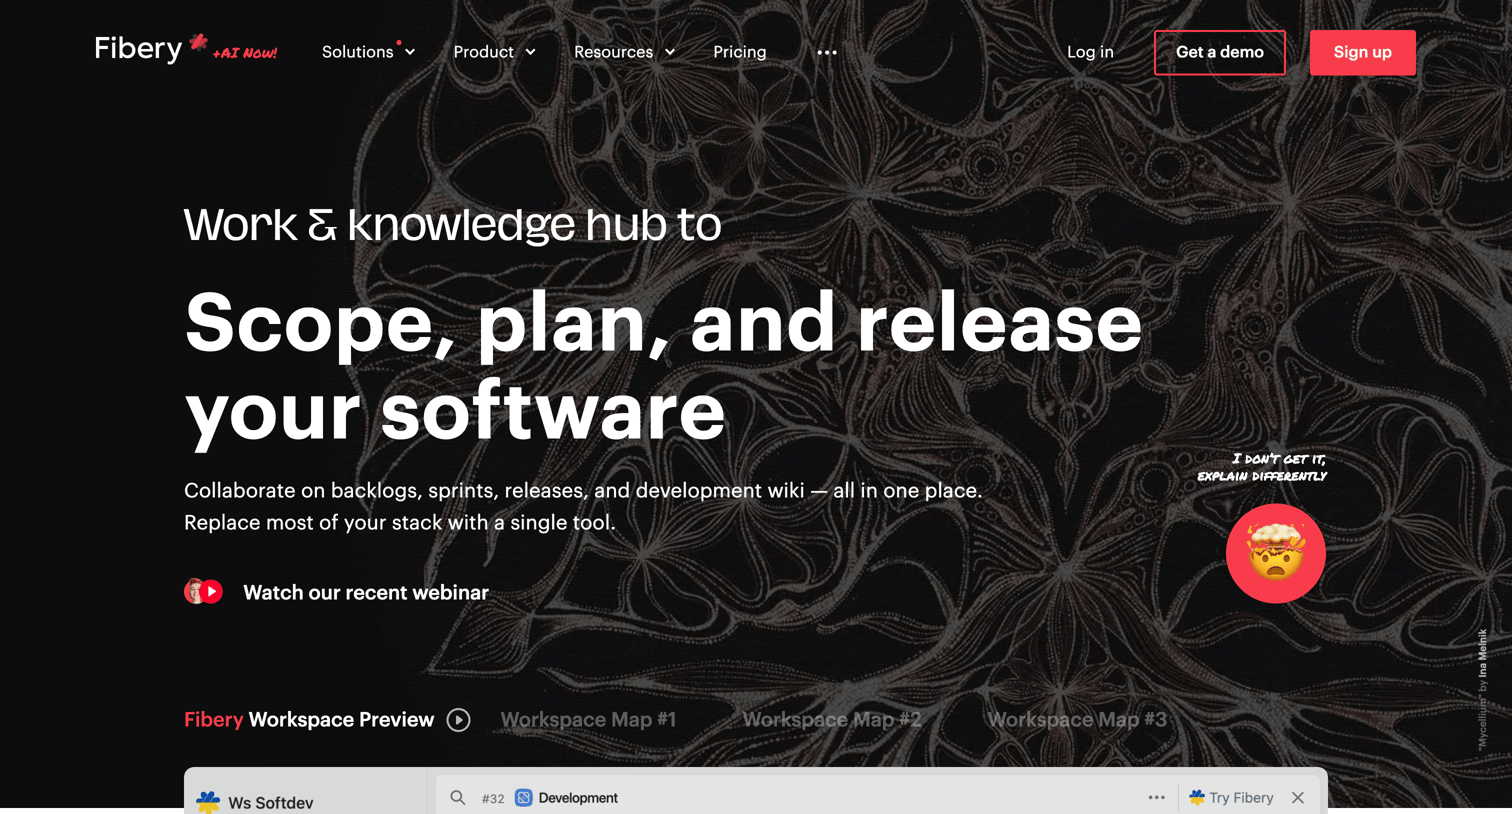Expand the Solutions dropdown menu
Screen dimensions: 1512x814
coord(368,52)
